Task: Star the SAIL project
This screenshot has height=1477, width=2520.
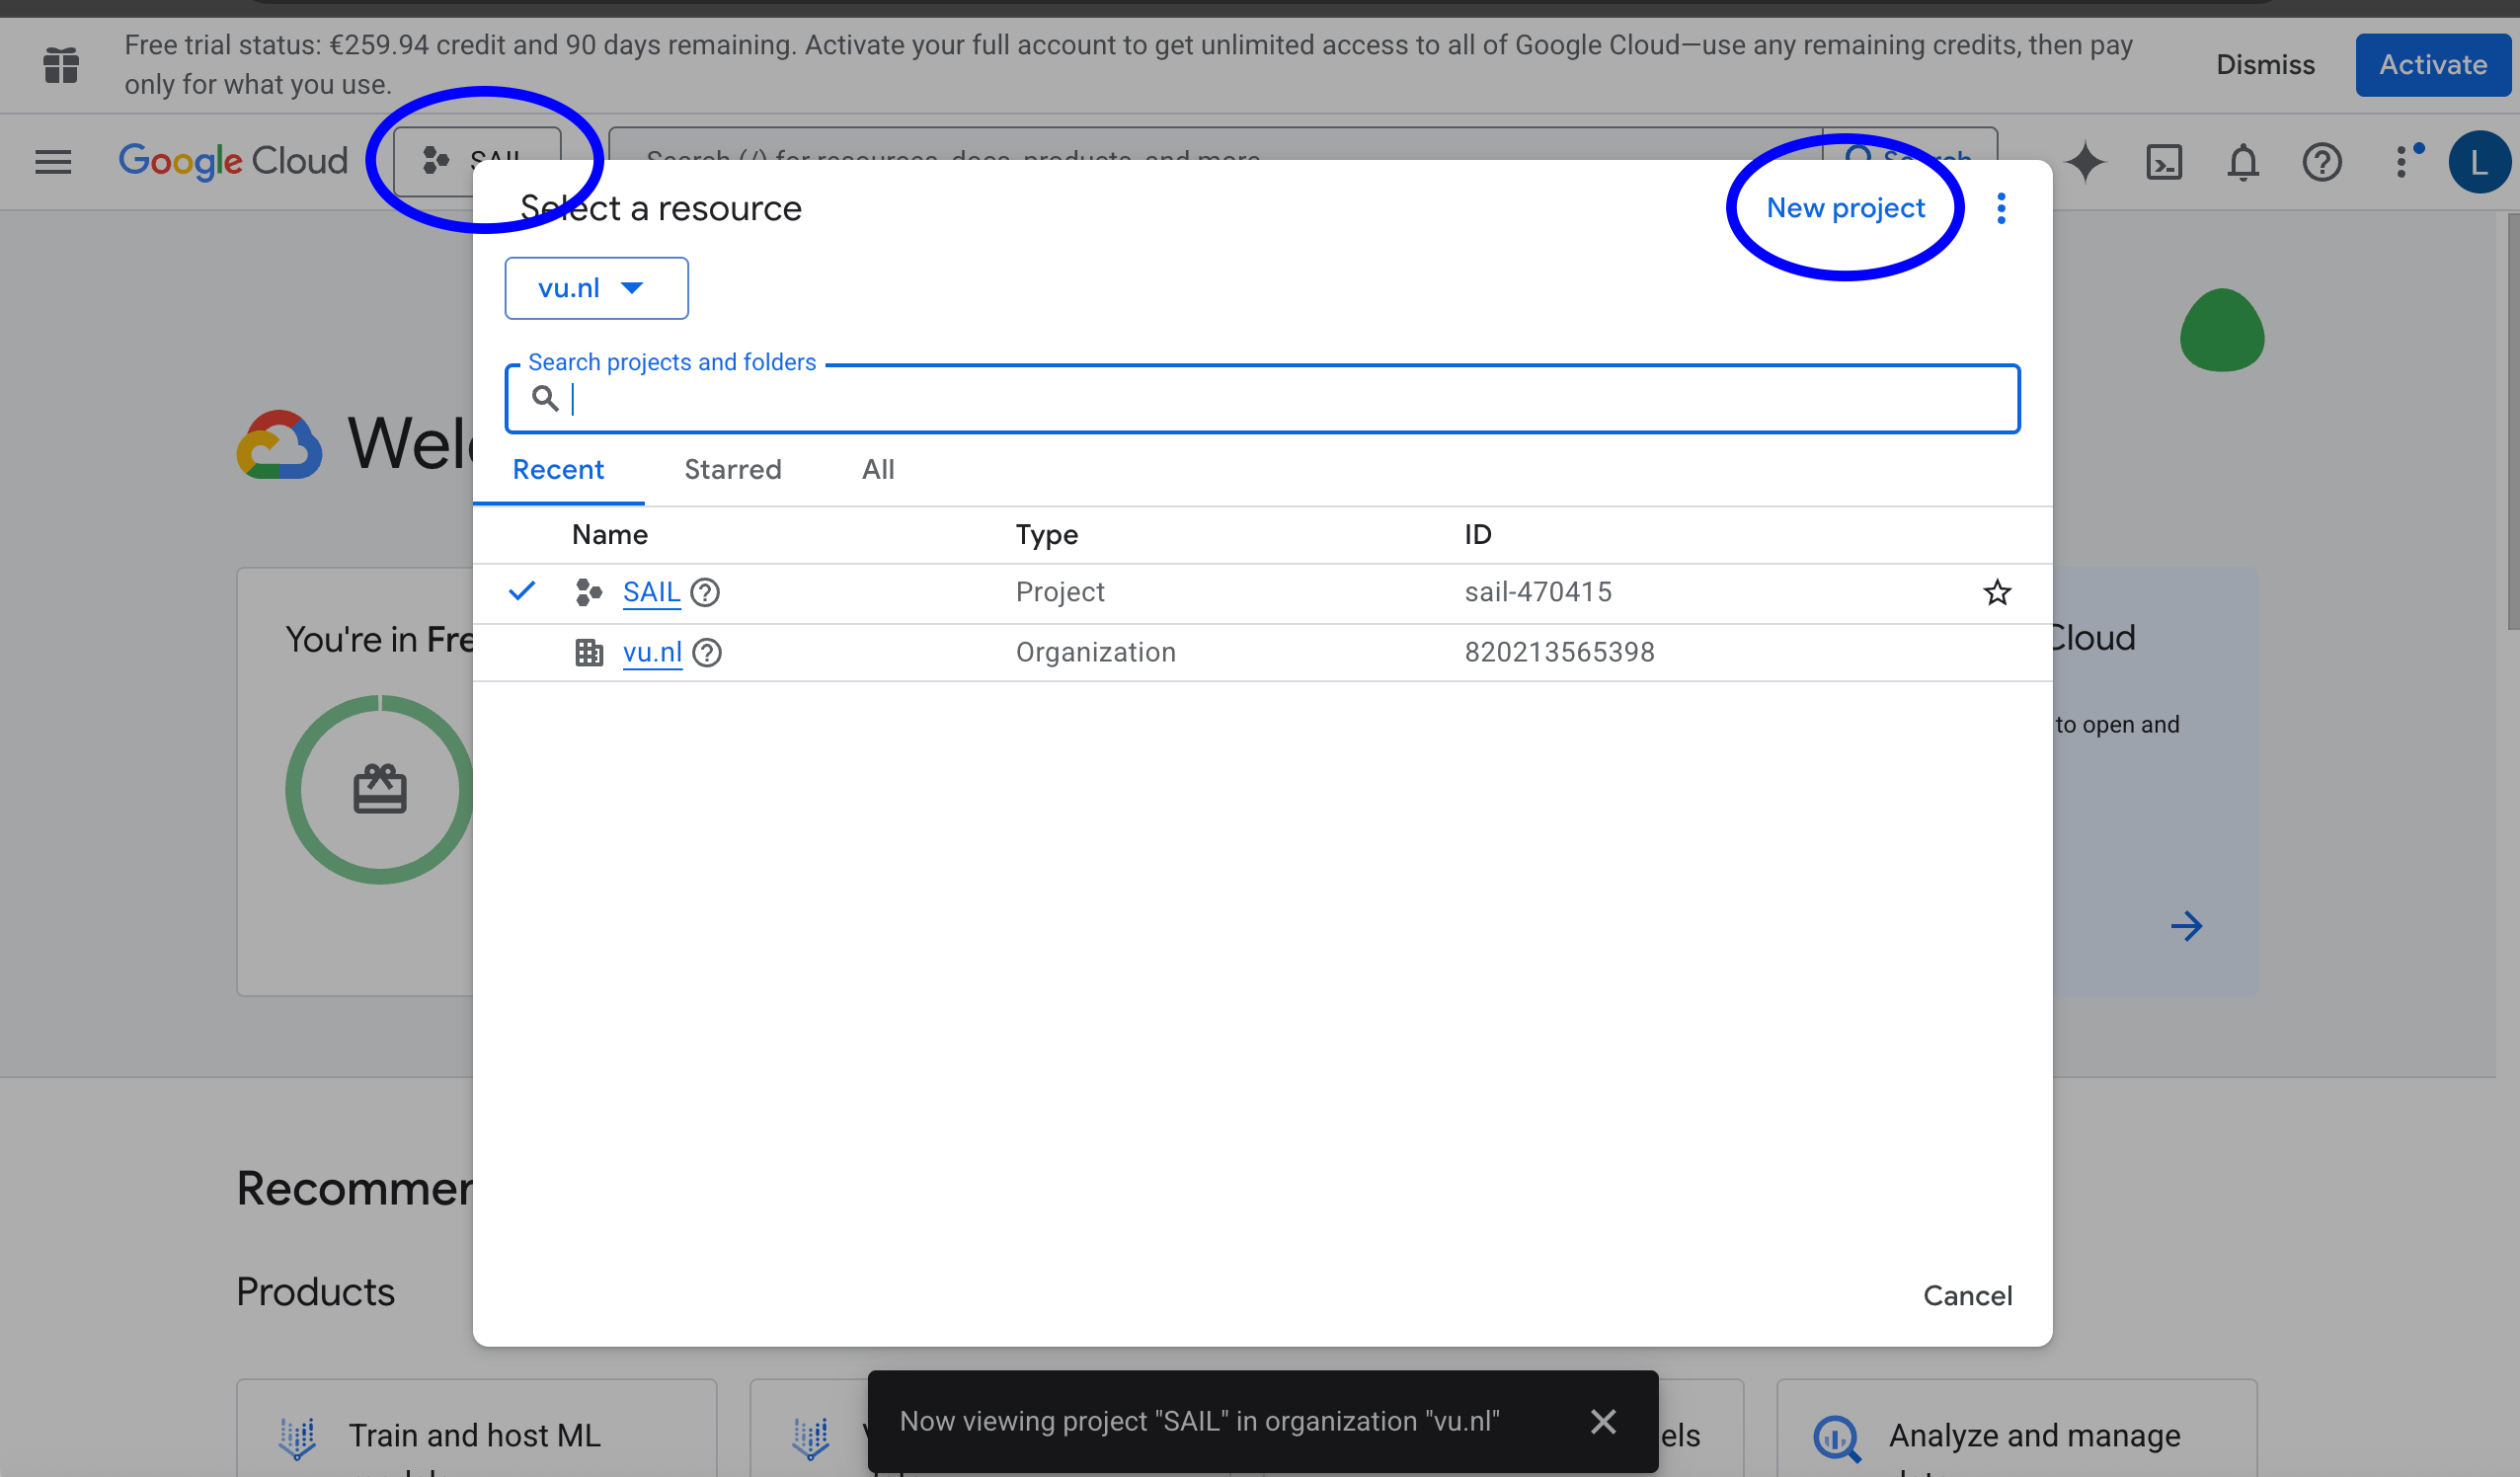Action: click(x=1996, y=592)
